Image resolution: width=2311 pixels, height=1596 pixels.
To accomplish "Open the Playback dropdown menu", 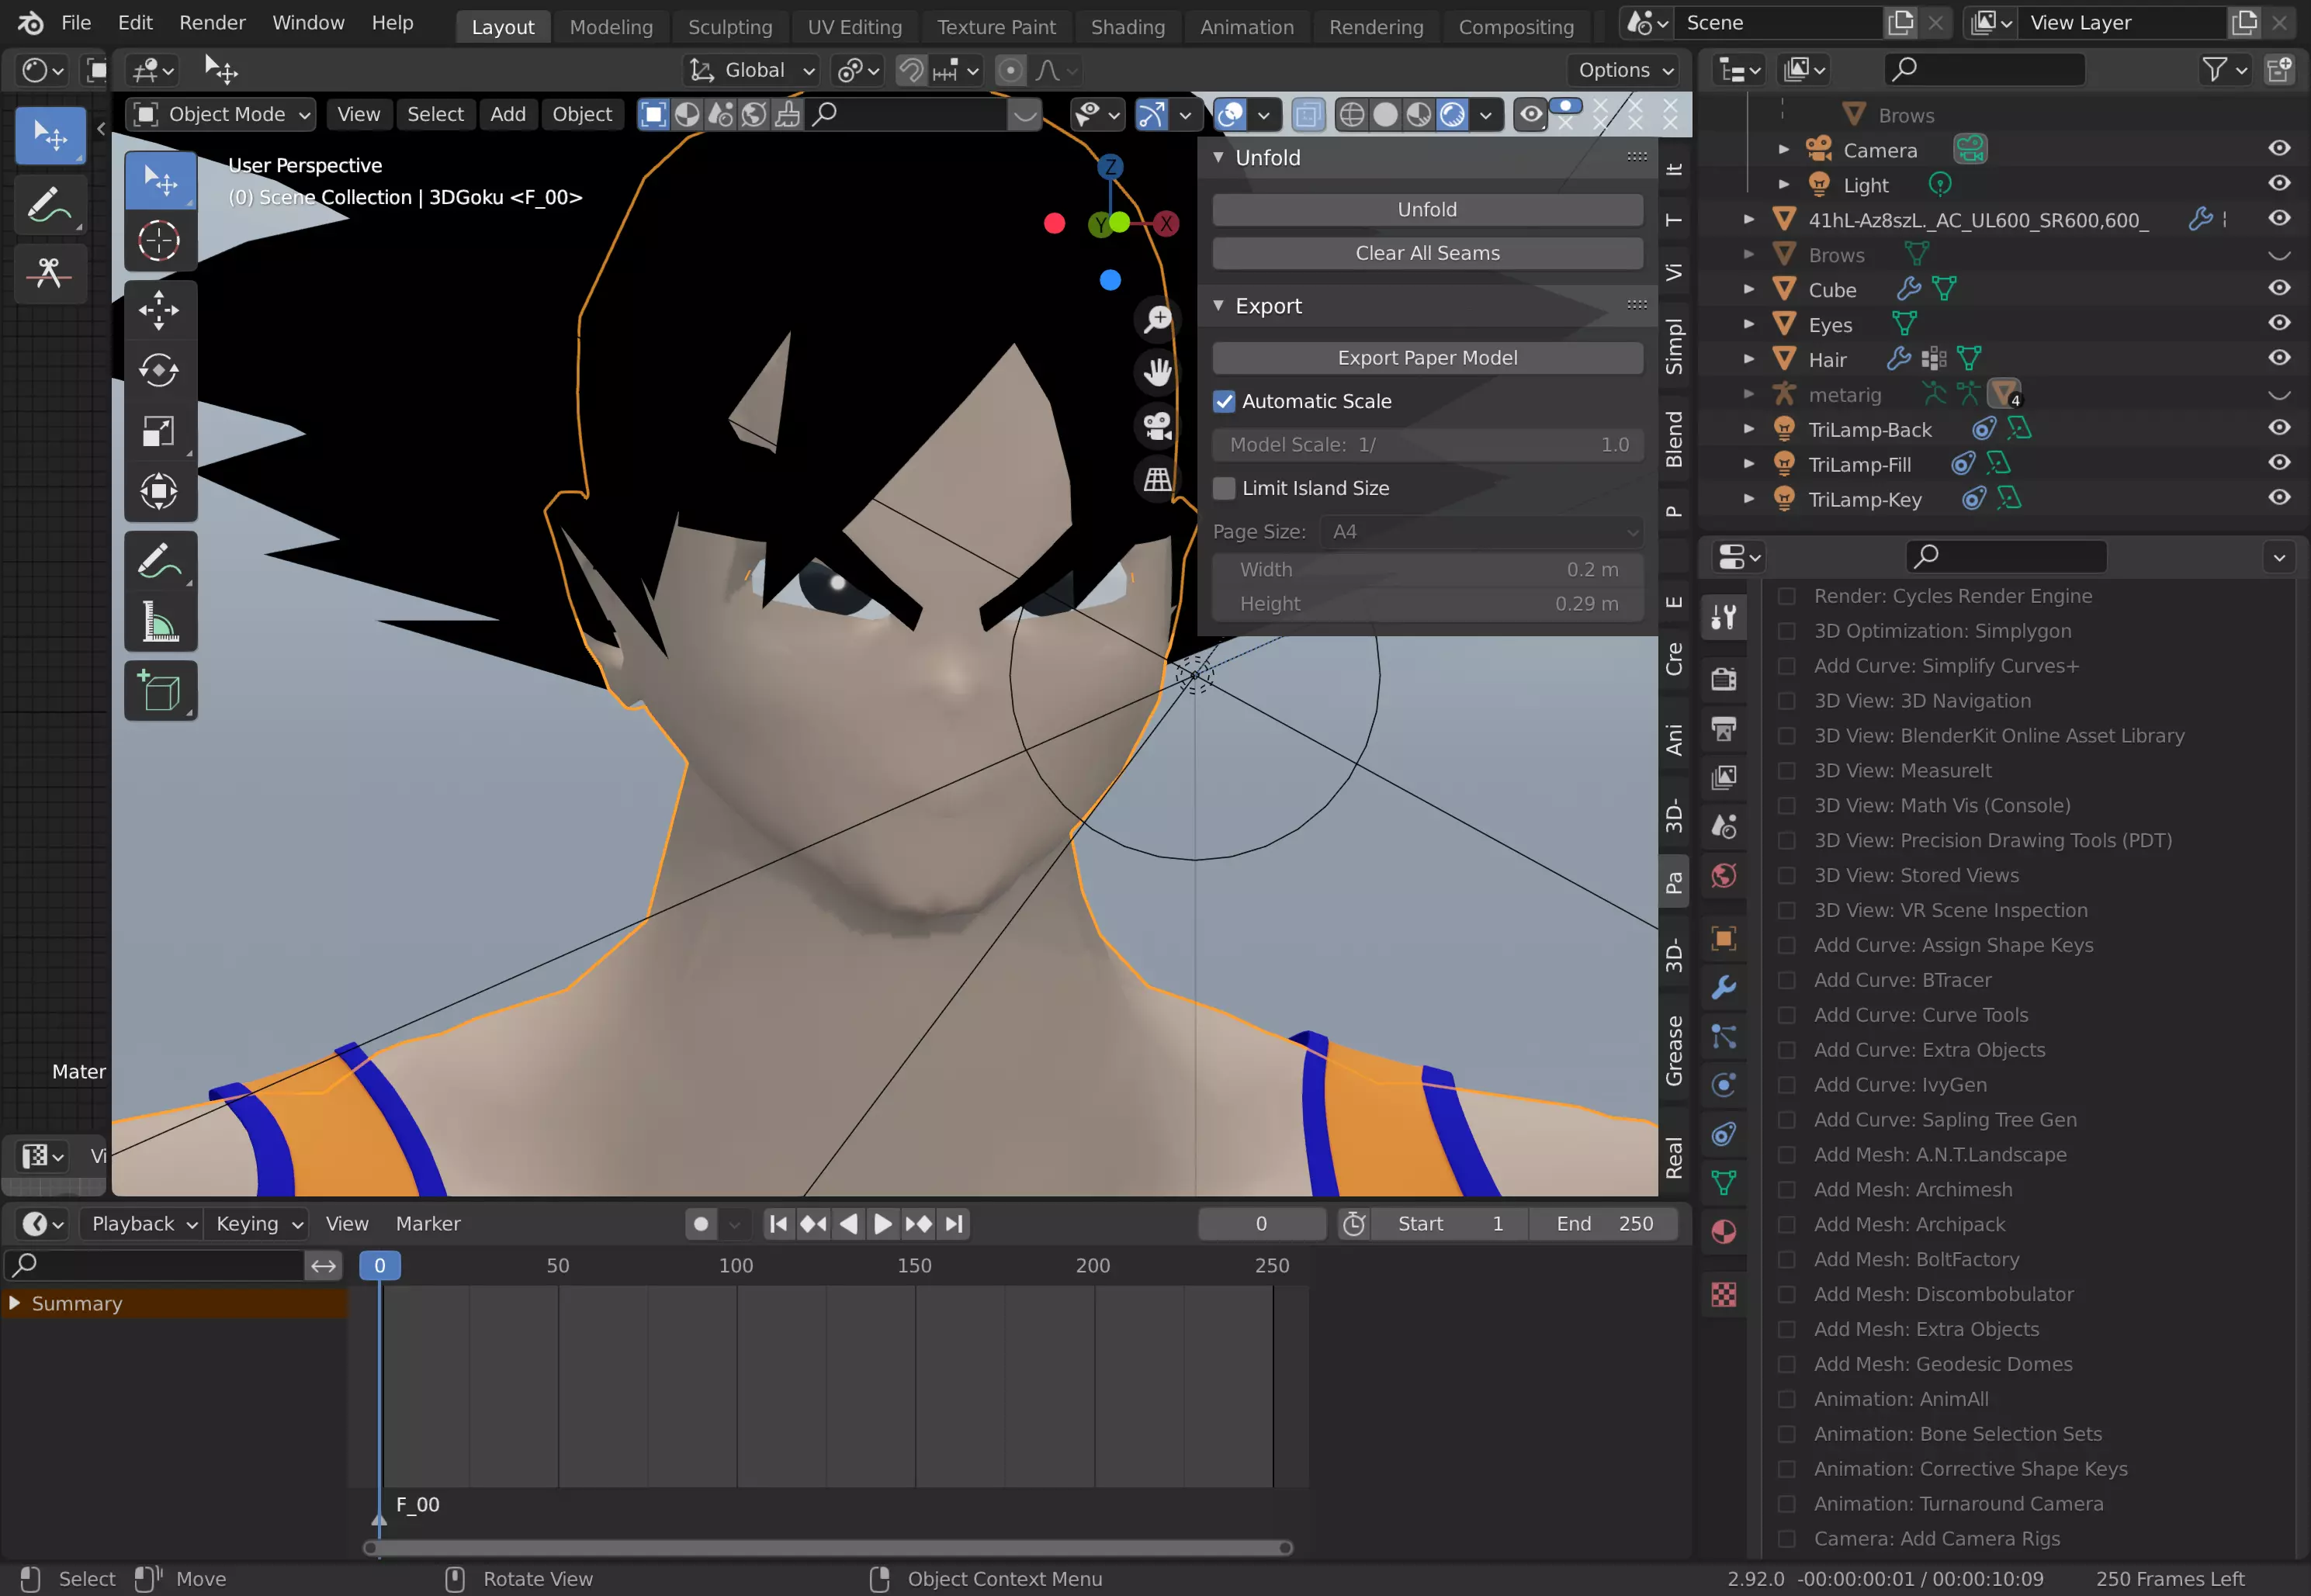I will pyautogui.click(x=143, y=1224).
